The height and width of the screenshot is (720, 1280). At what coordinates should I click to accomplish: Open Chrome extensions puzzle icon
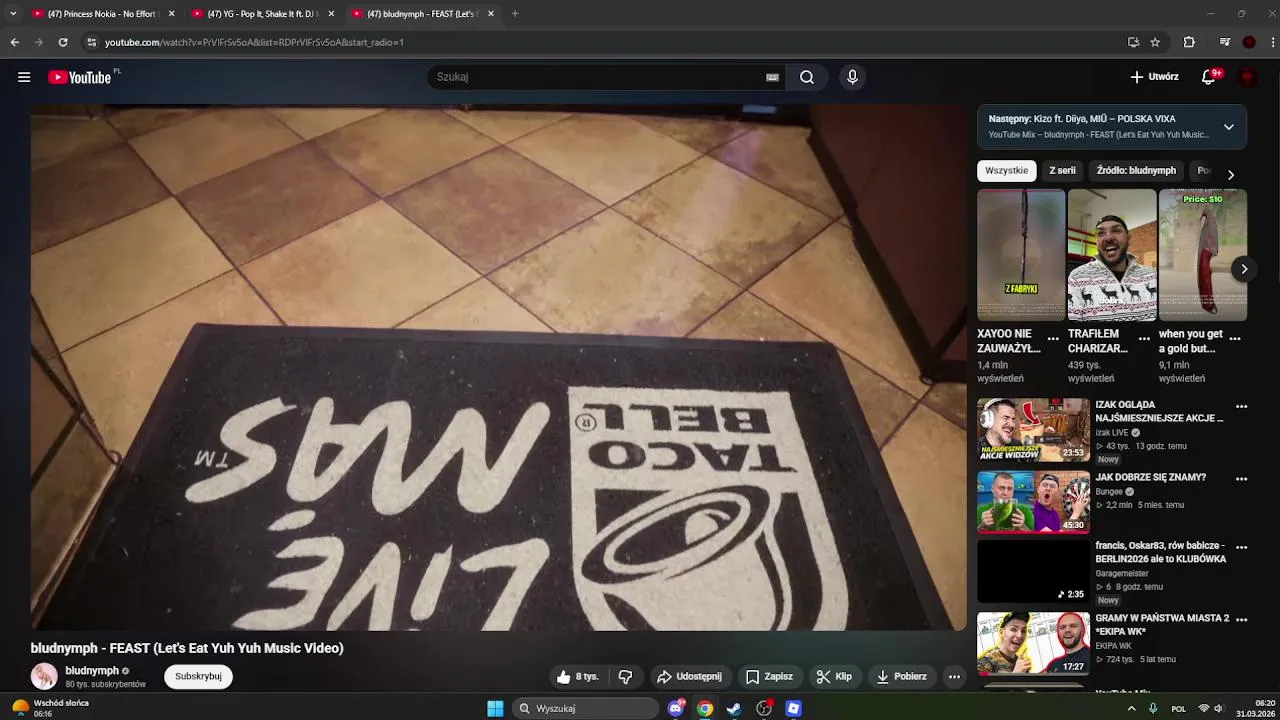tap(1189, 42)
